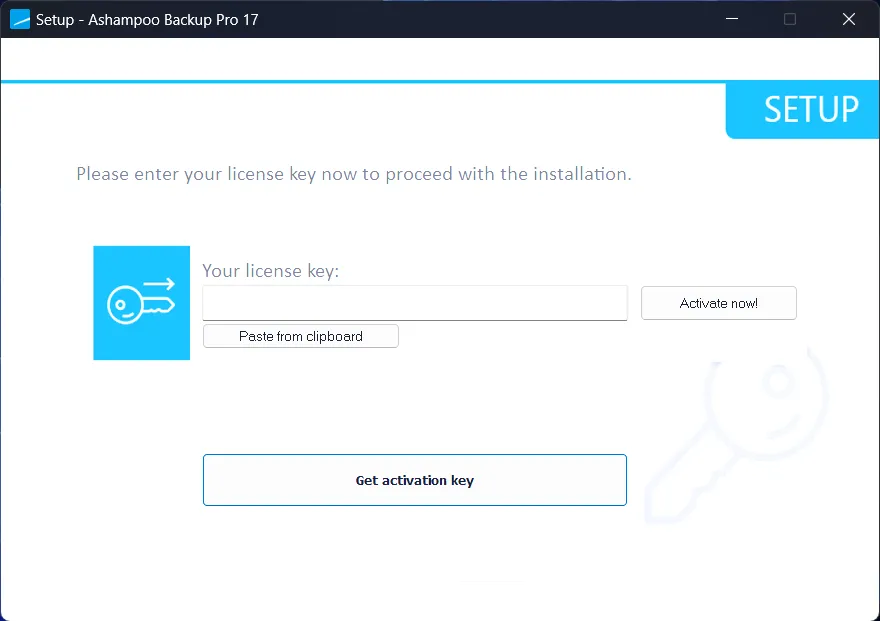Image resolution: width=880 pixels, height=621 pixels.
Task: Close the Setup wizard window
Action: 849,19
